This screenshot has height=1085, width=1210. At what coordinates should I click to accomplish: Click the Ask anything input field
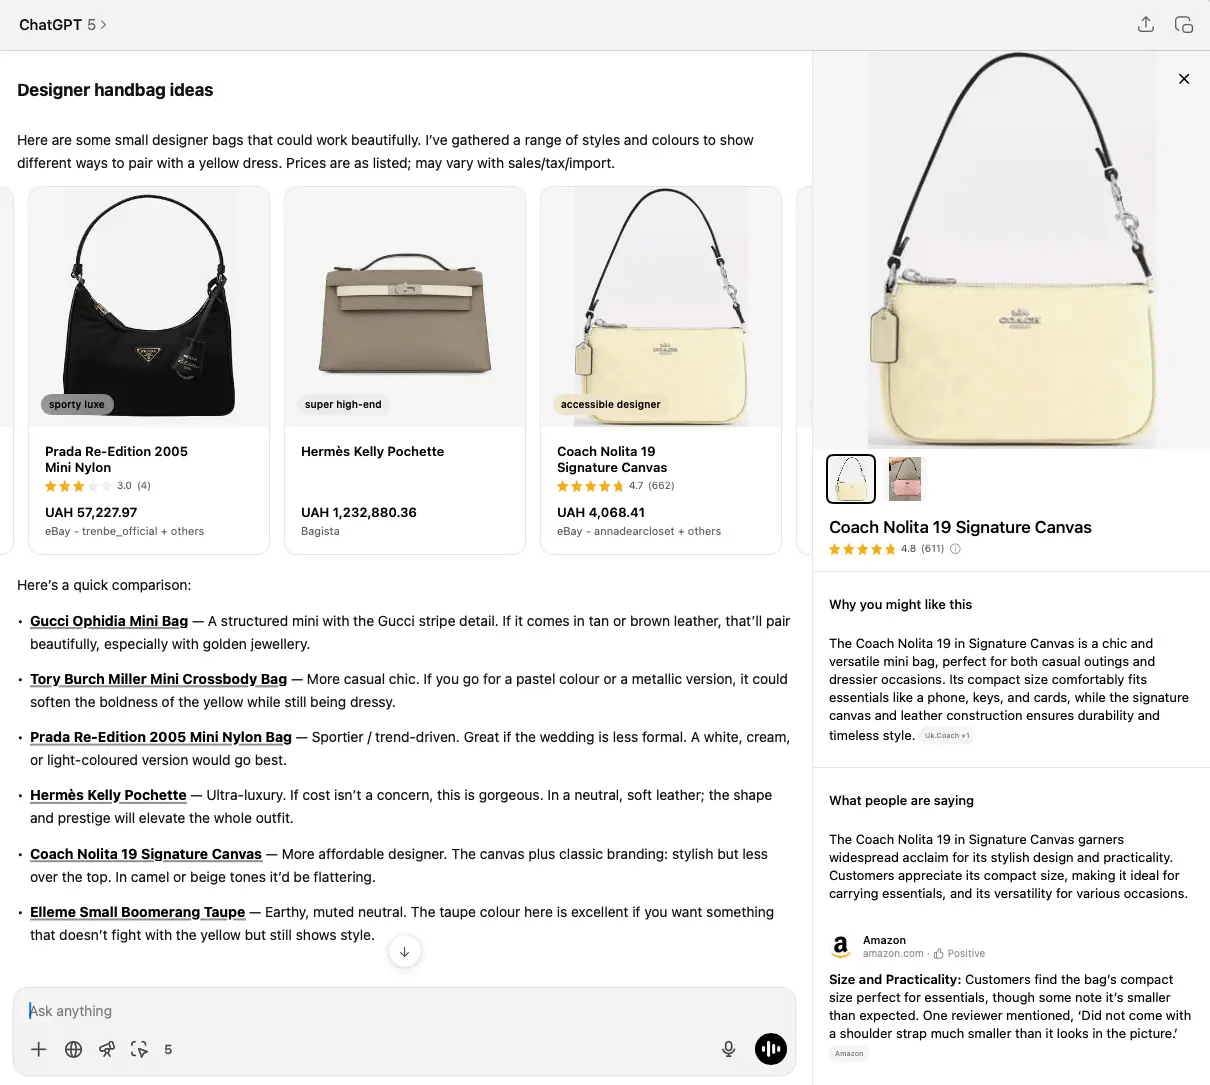pyautogui.click(x=404, y=1011)
